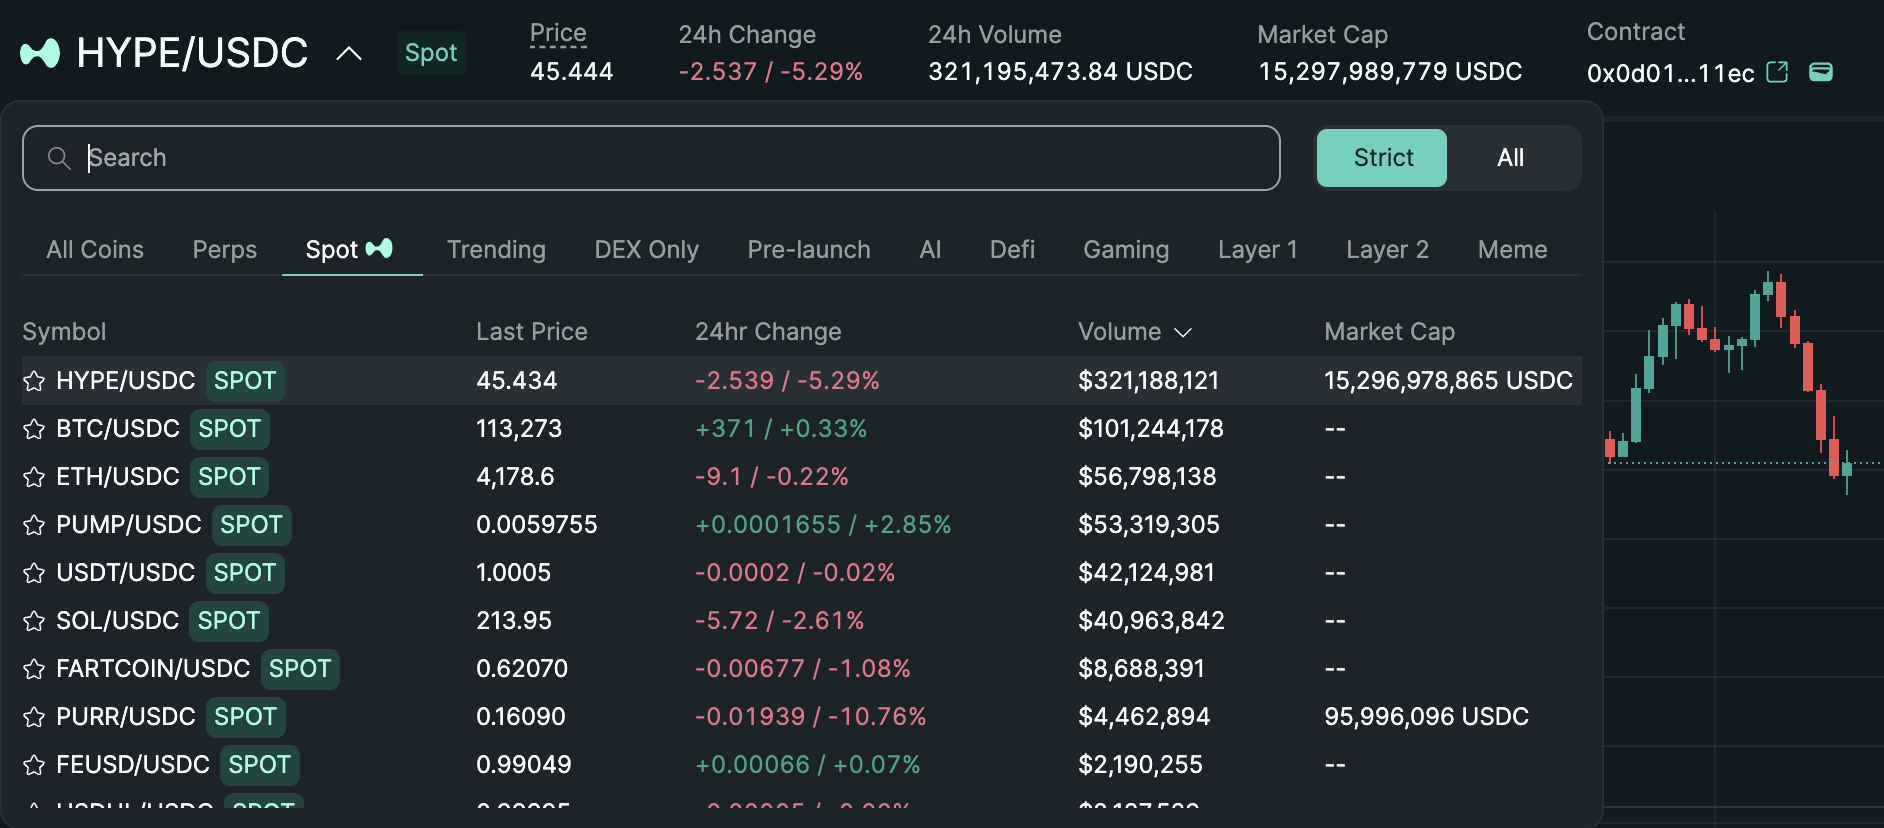Open the Perps tab
1884x828 pixels.
[x=224, y=250]
